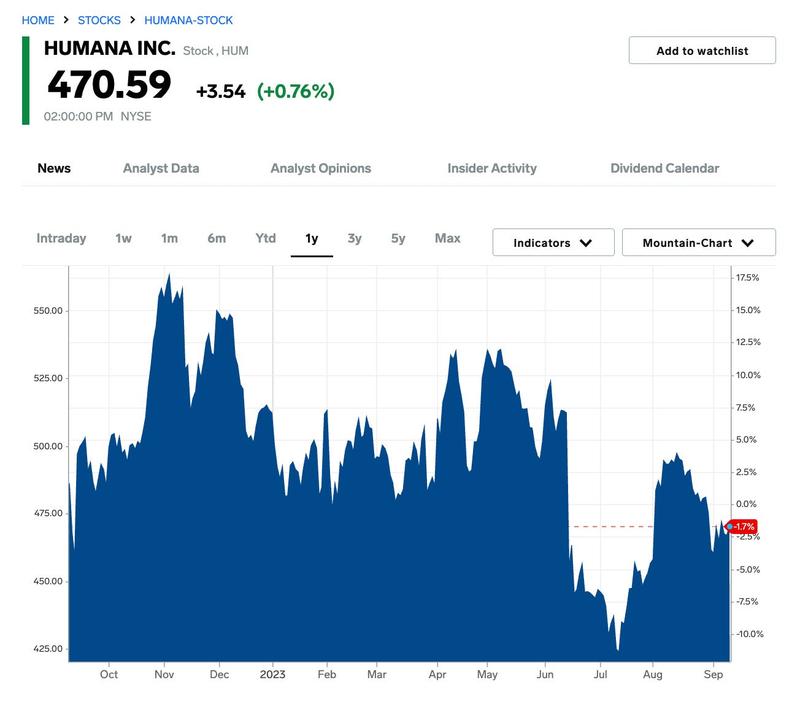
Task: Click the July low point on the chart
Action: point(618,649)
